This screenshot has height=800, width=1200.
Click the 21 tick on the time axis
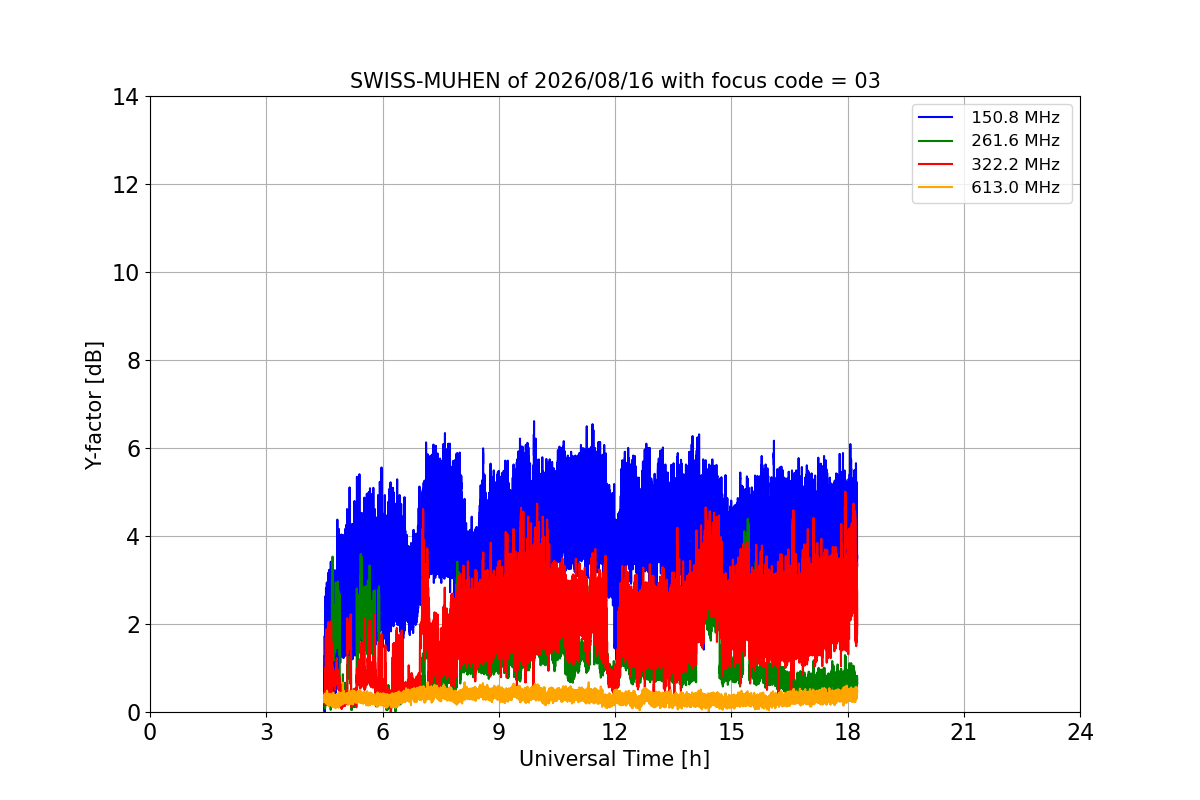click(x=963, y=732)
